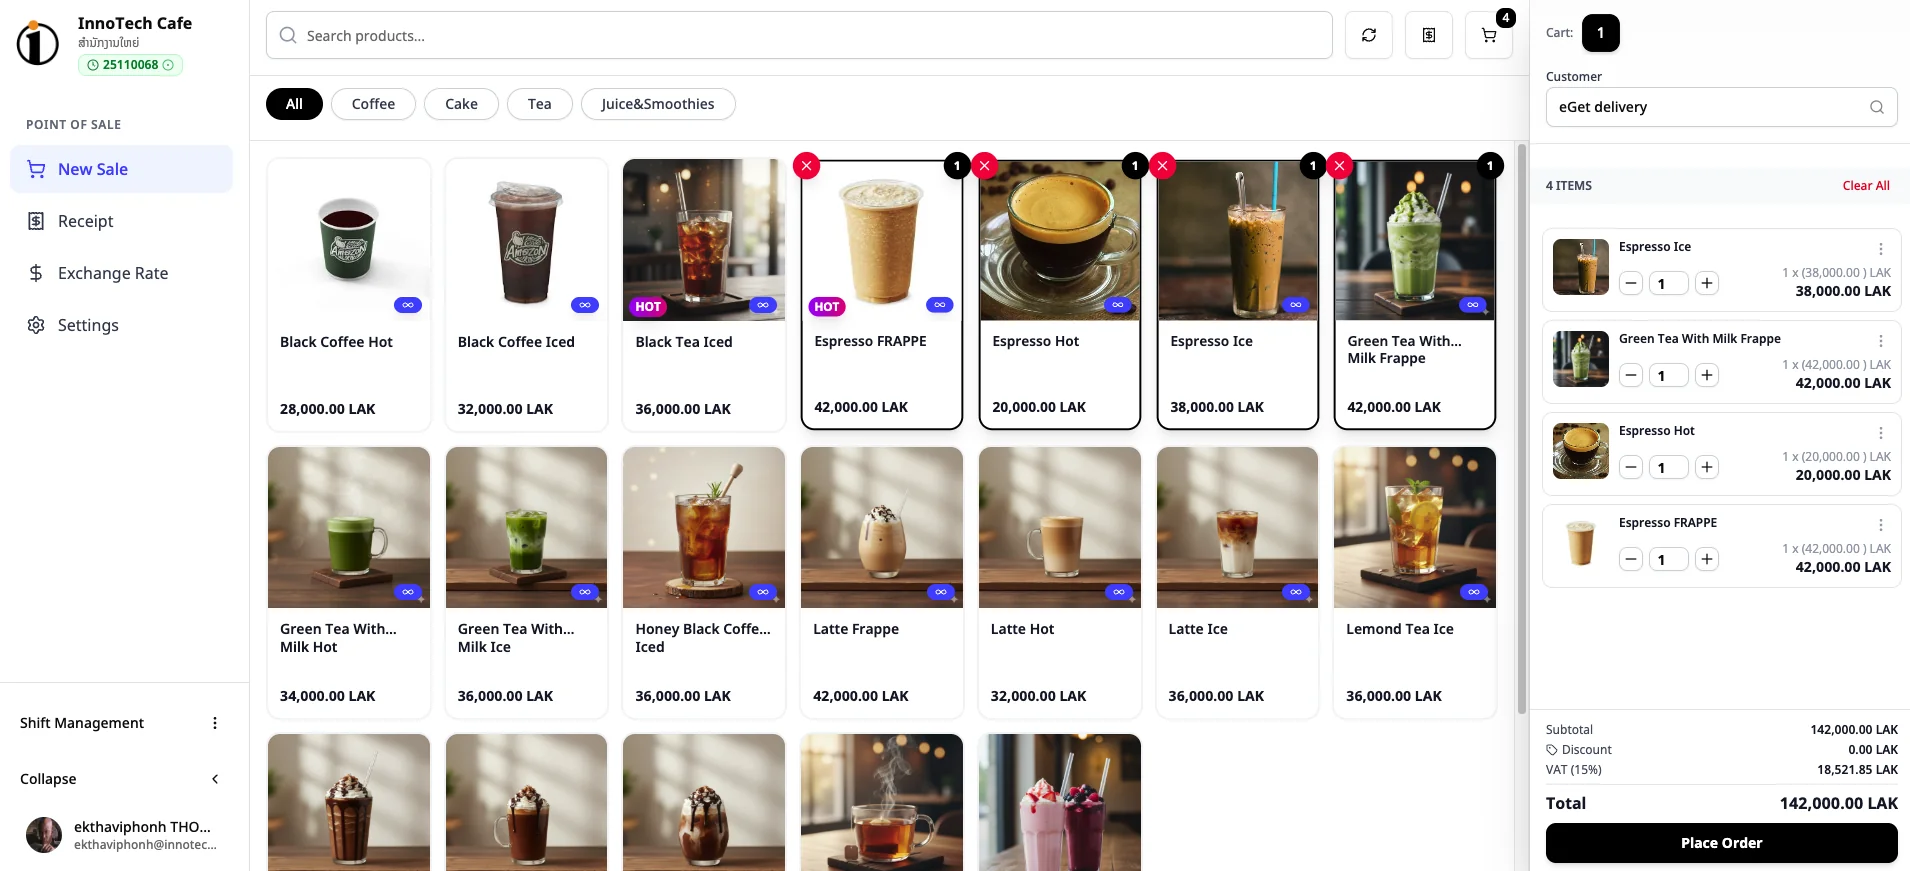This screenshot has height=871, width=1910.
Task: Open Settings in the sidebar
Action: [x=88, y=325]
